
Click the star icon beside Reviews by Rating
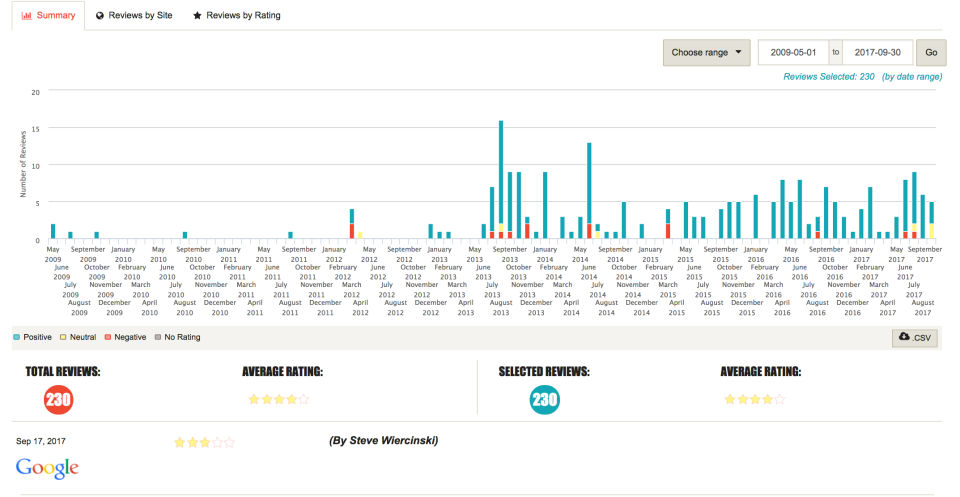pyautogui.click(x=197, y=16)
